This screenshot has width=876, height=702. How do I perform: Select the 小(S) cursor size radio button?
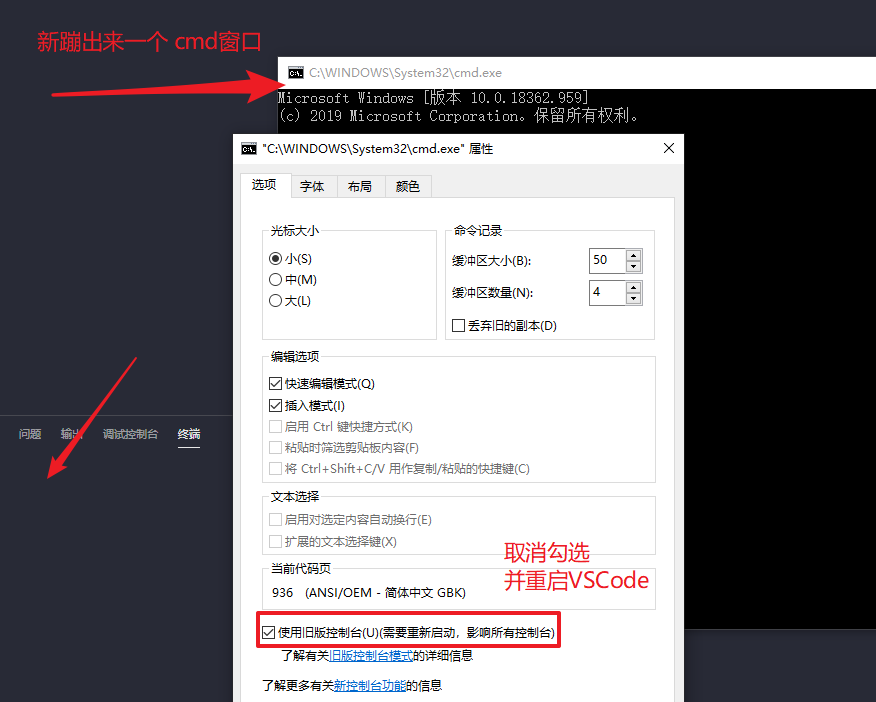pos(275,259)
